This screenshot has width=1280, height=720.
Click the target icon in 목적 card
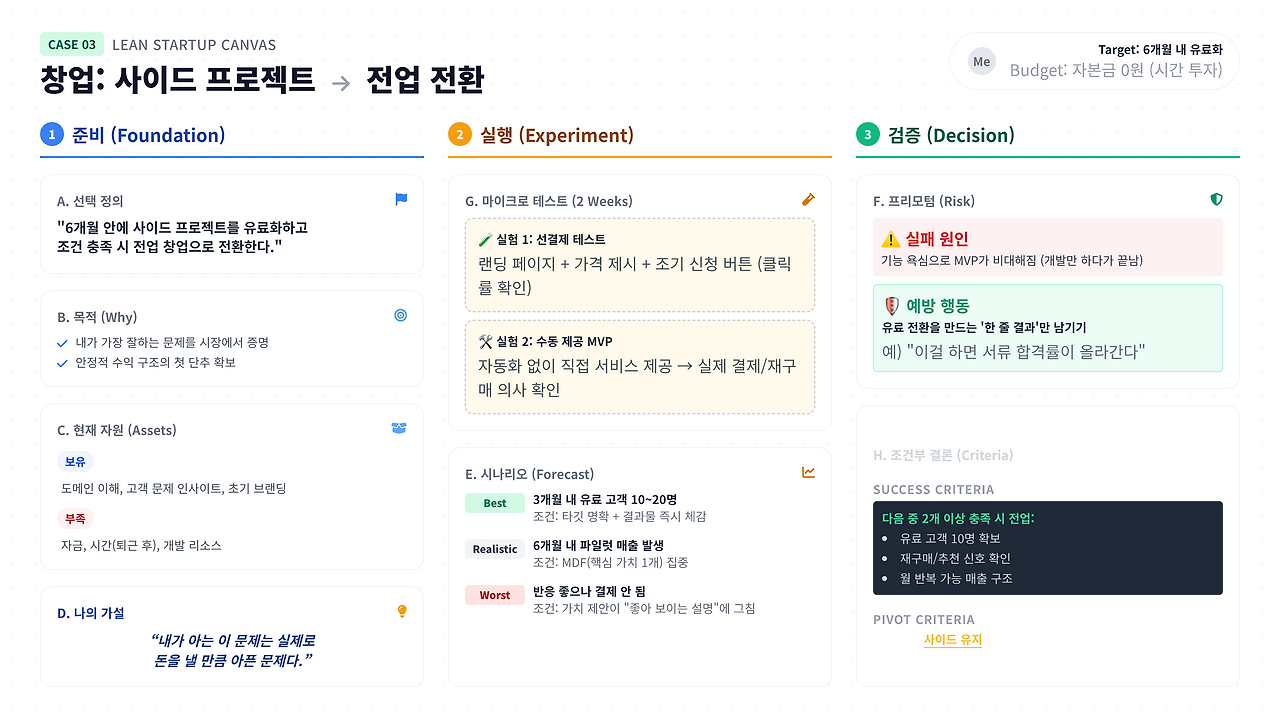401,315
